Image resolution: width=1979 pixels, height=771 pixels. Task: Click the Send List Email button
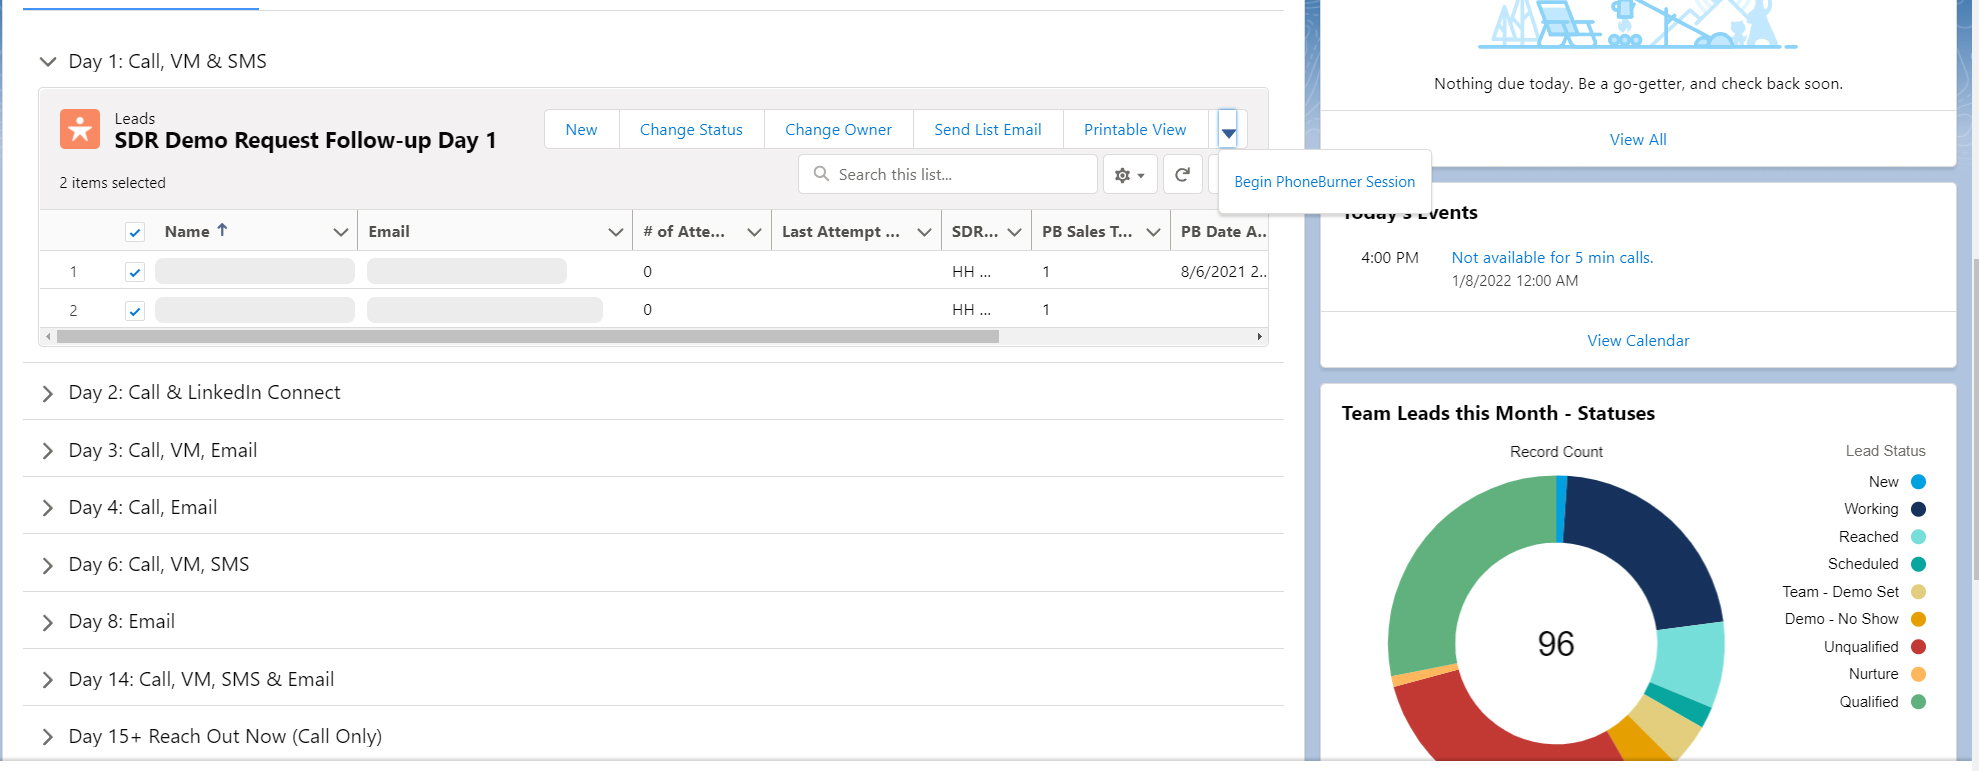[x=987, y=130]
